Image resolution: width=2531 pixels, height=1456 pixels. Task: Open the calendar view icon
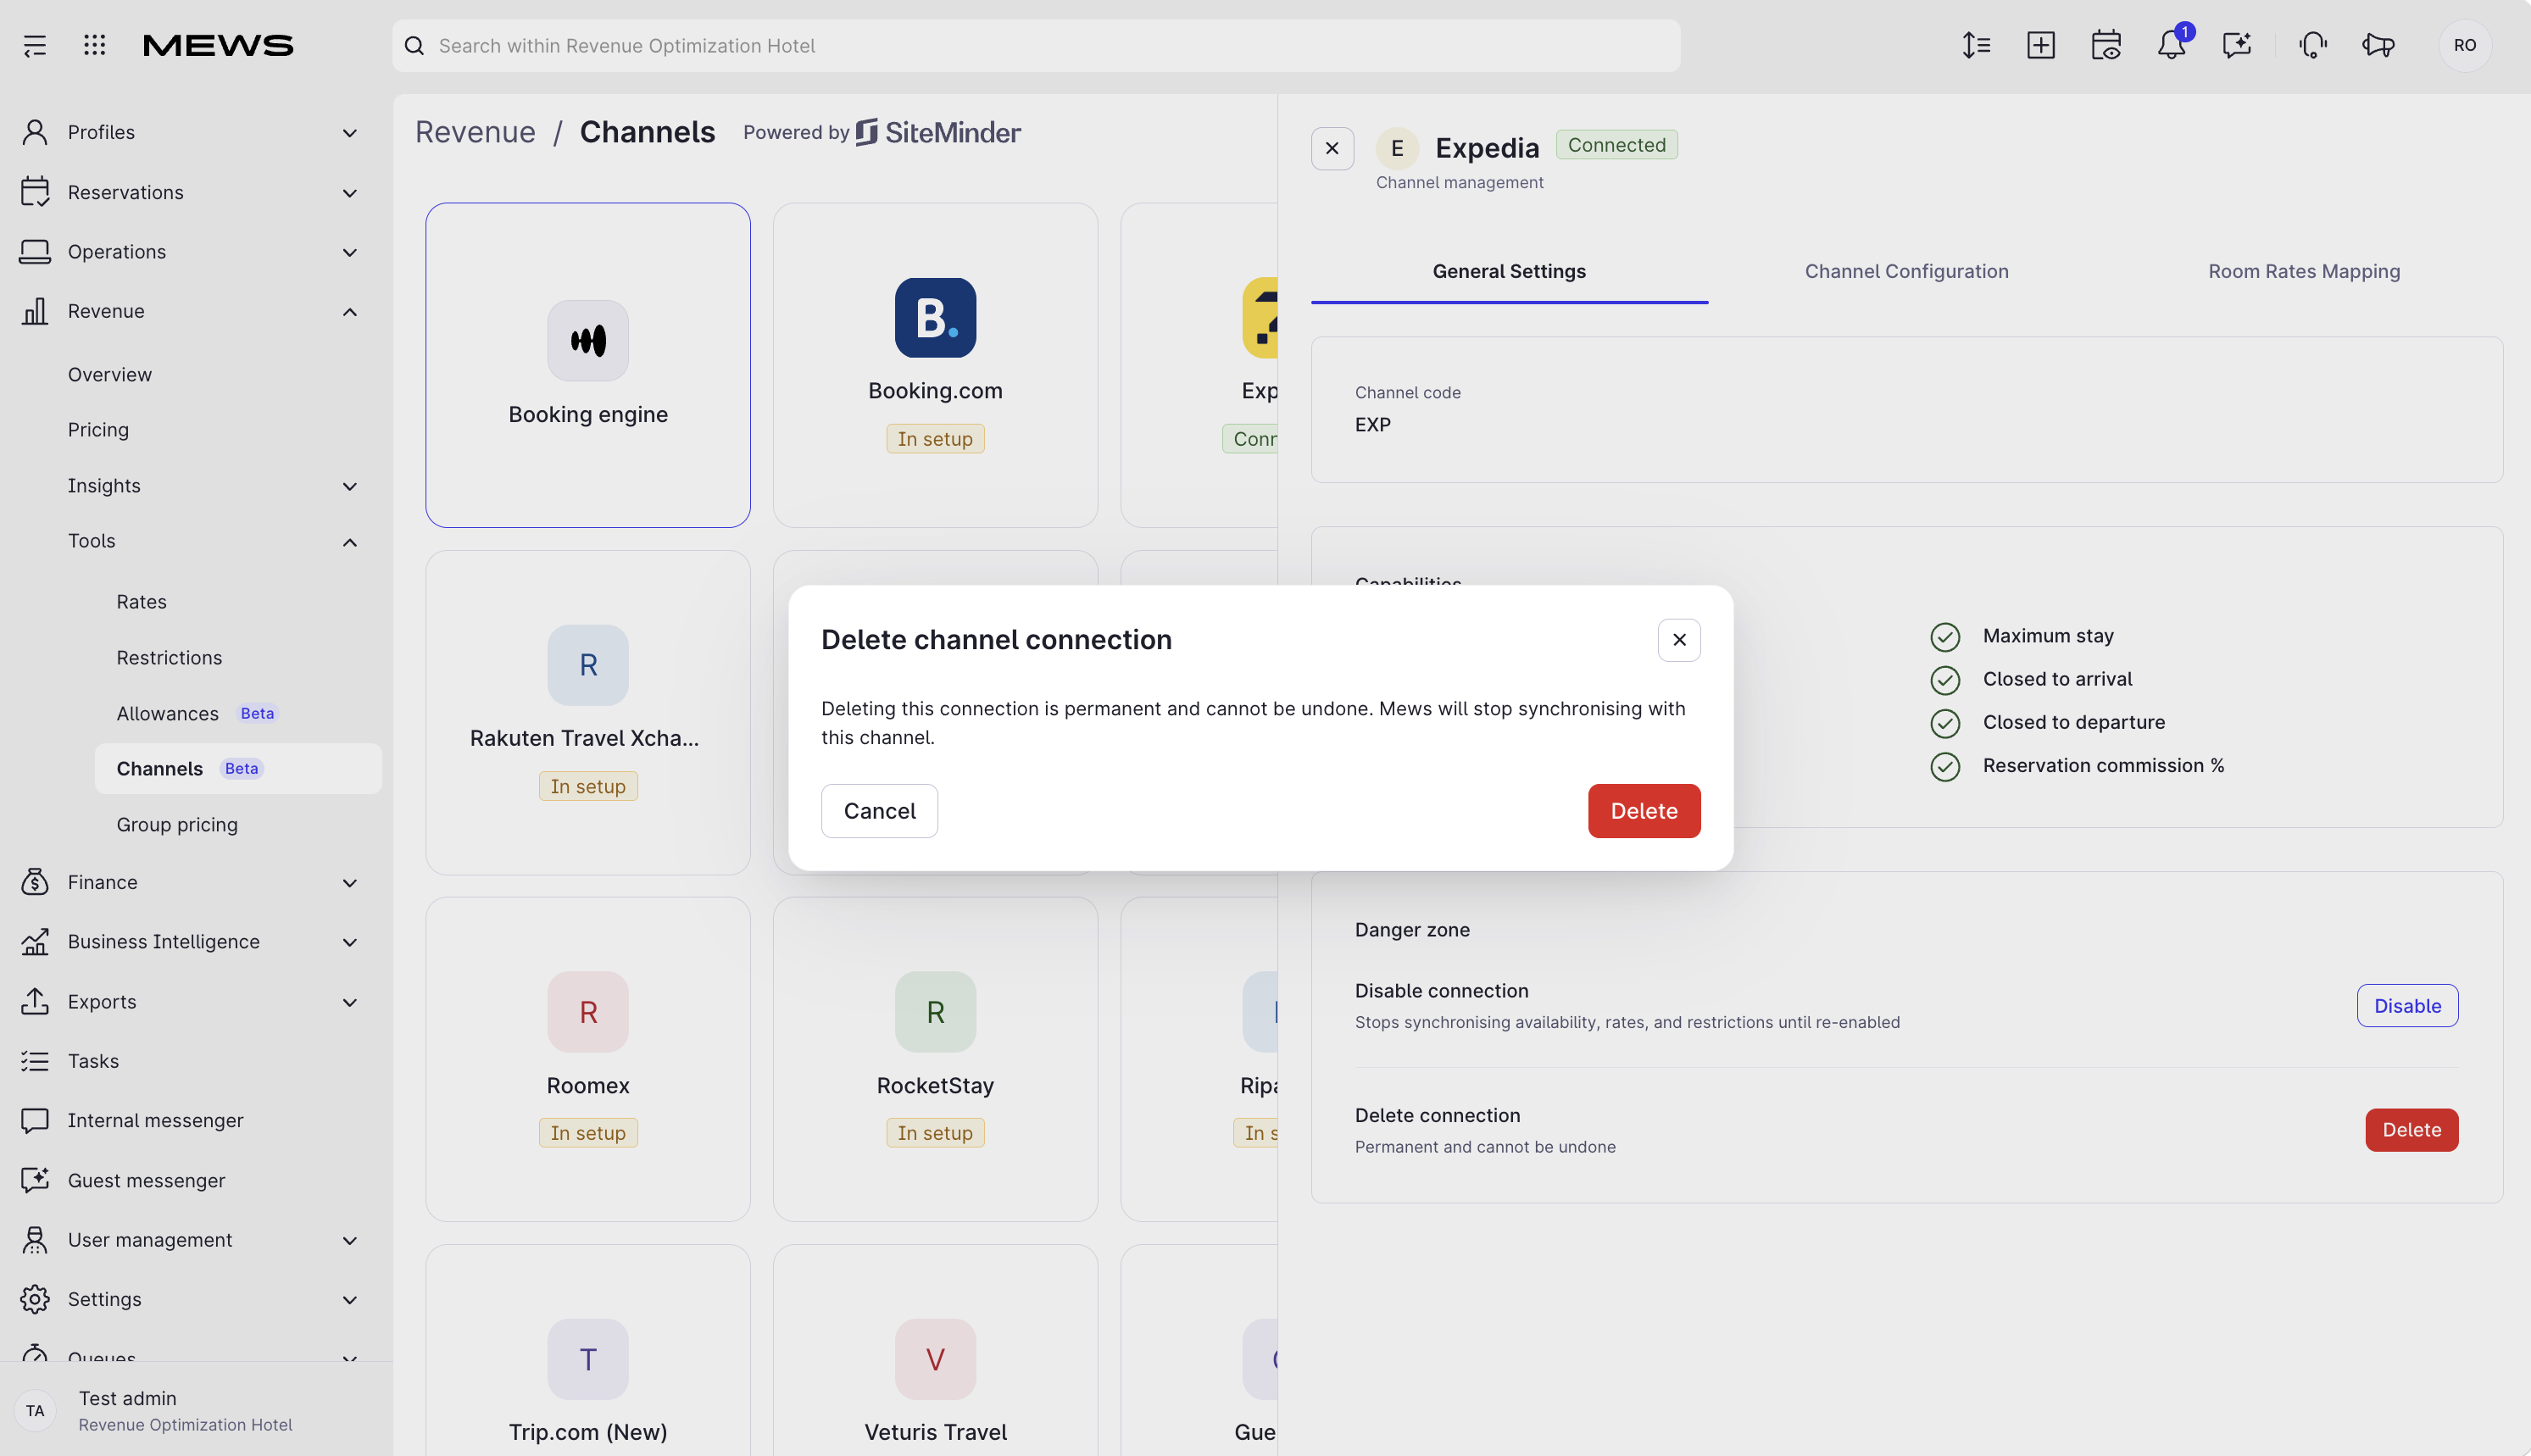2106,45
